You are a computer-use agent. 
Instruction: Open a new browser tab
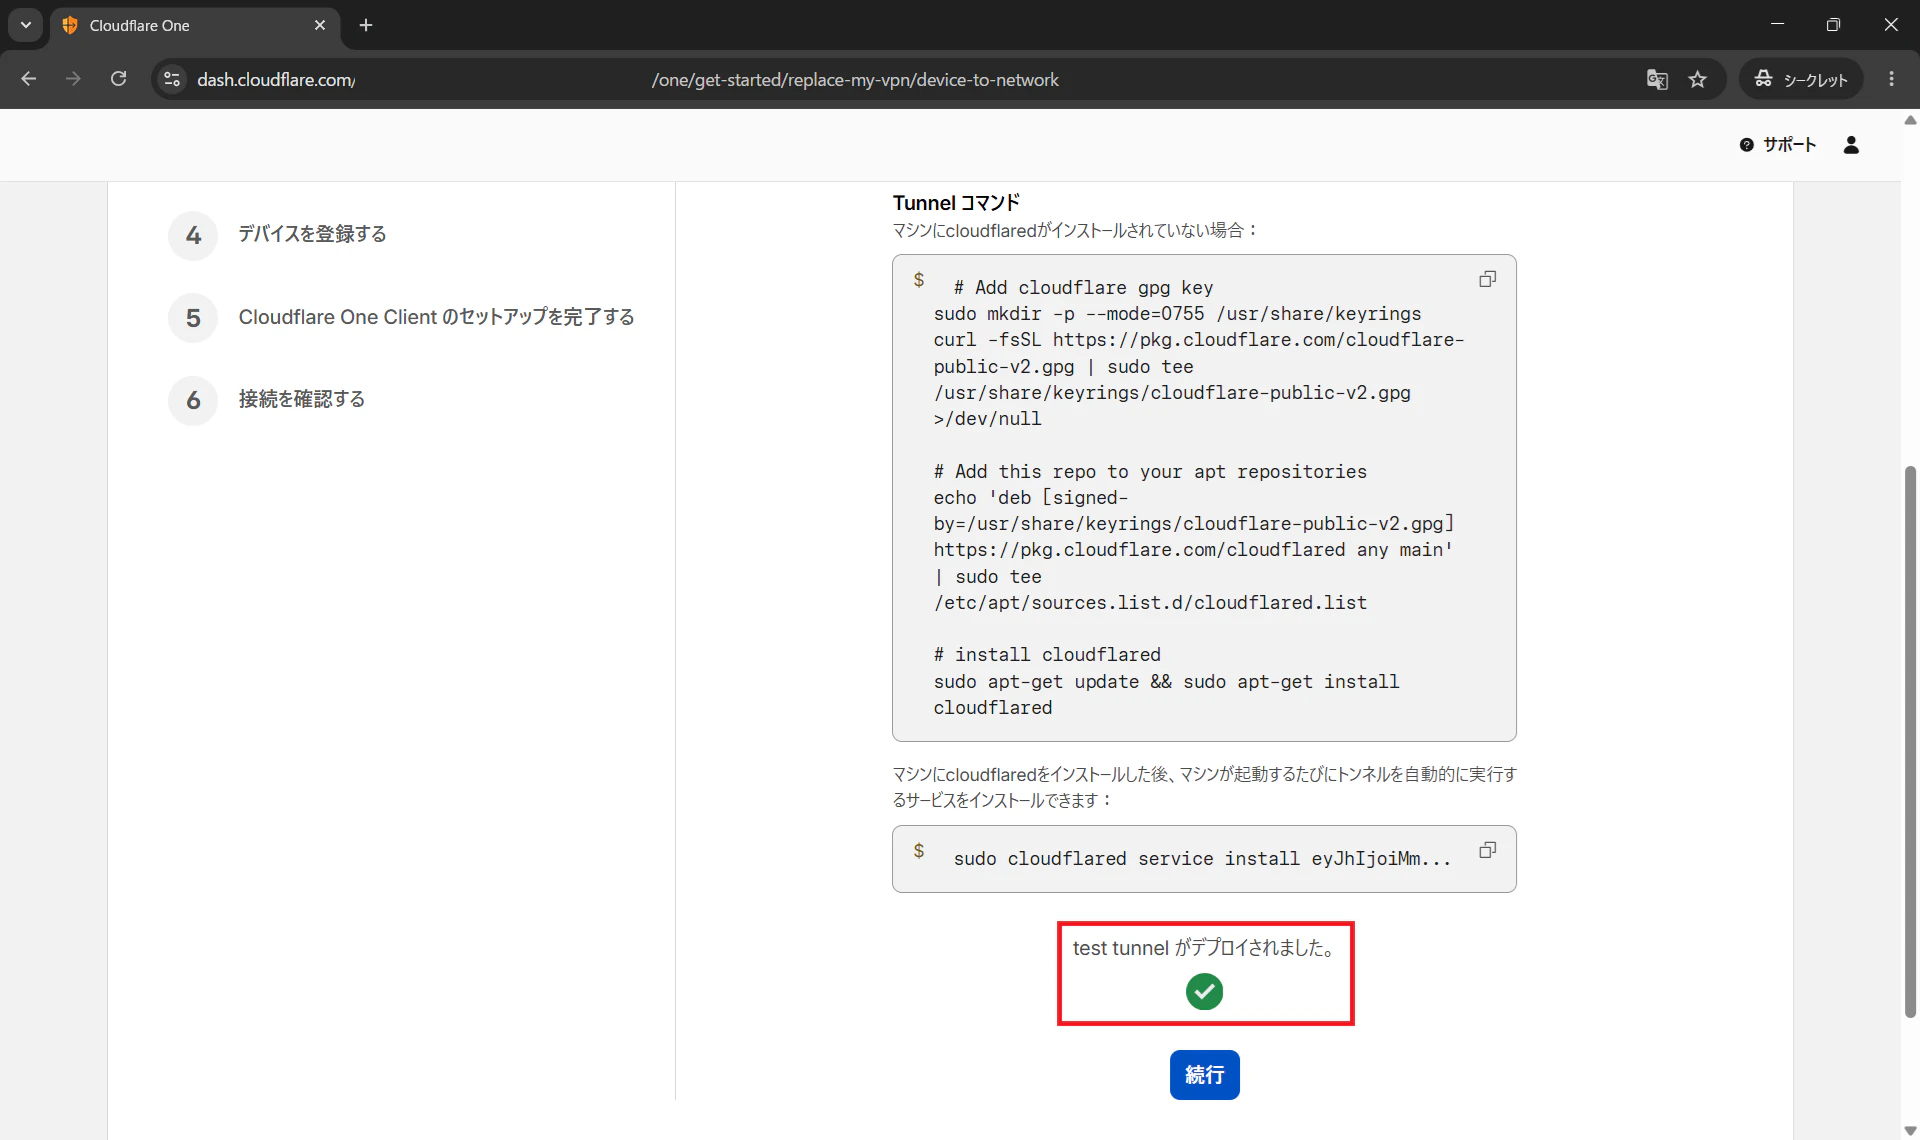click(366, 25)
